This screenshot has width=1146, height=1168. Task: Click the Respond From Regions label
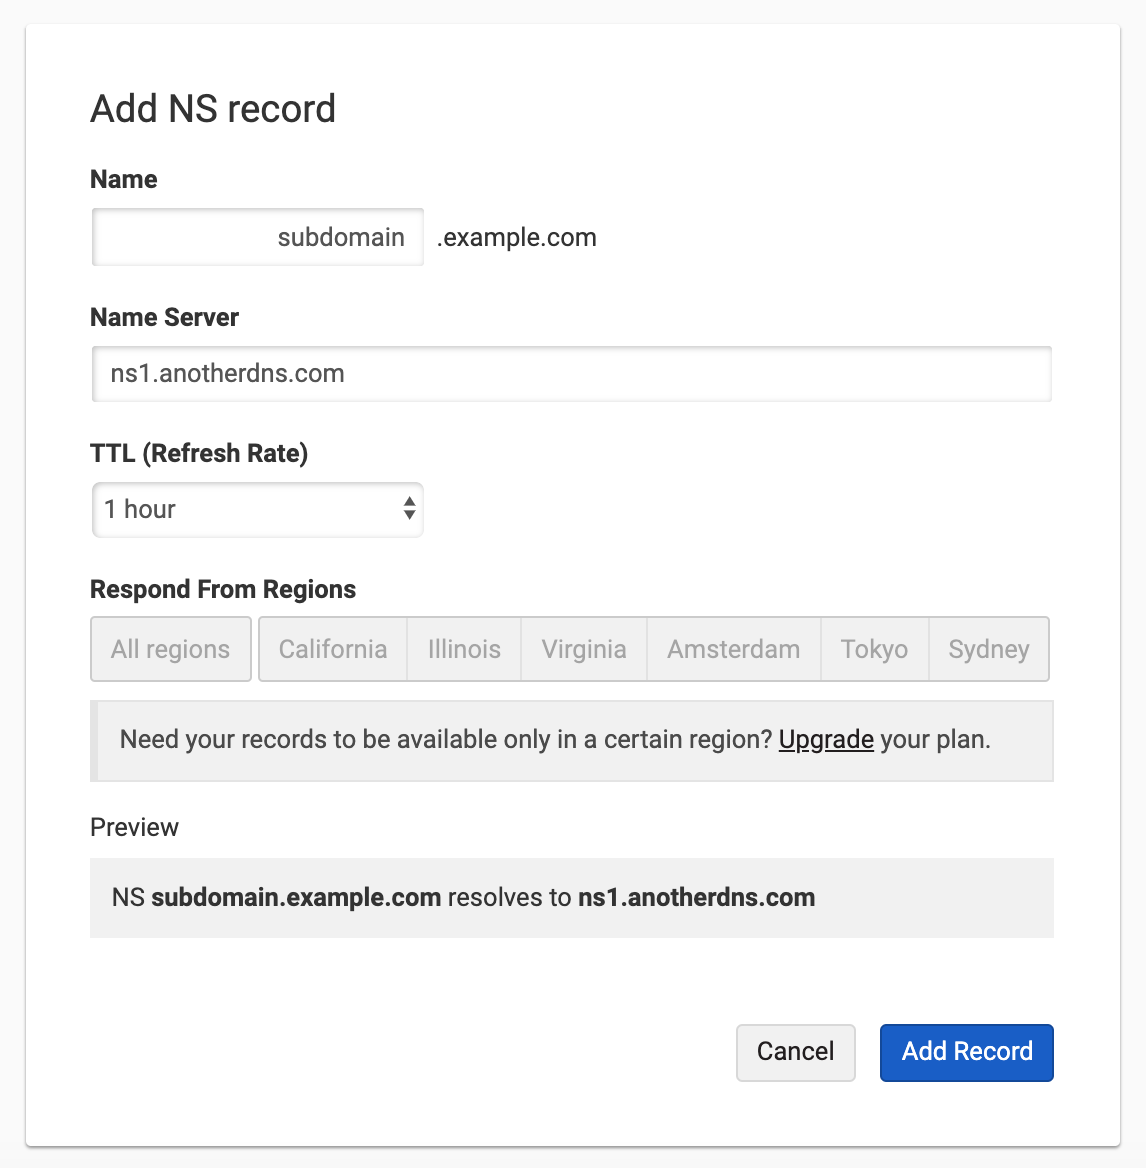[x=223, y=589]
